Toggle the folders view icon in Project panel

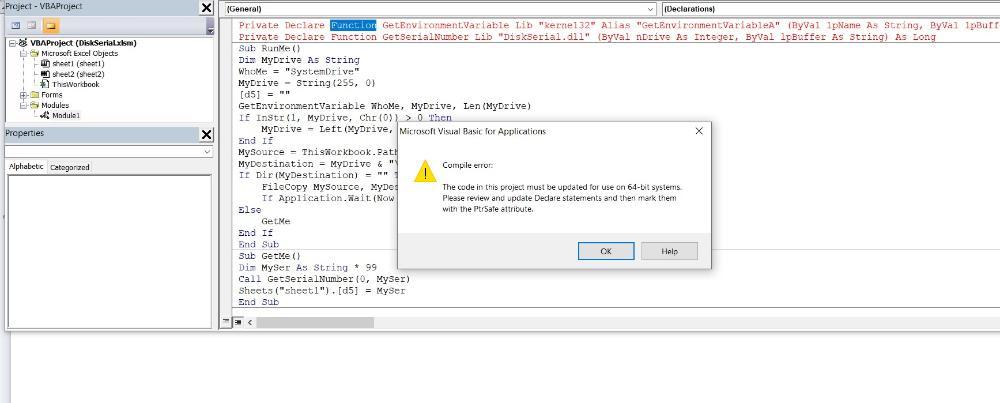pos(51,26)
